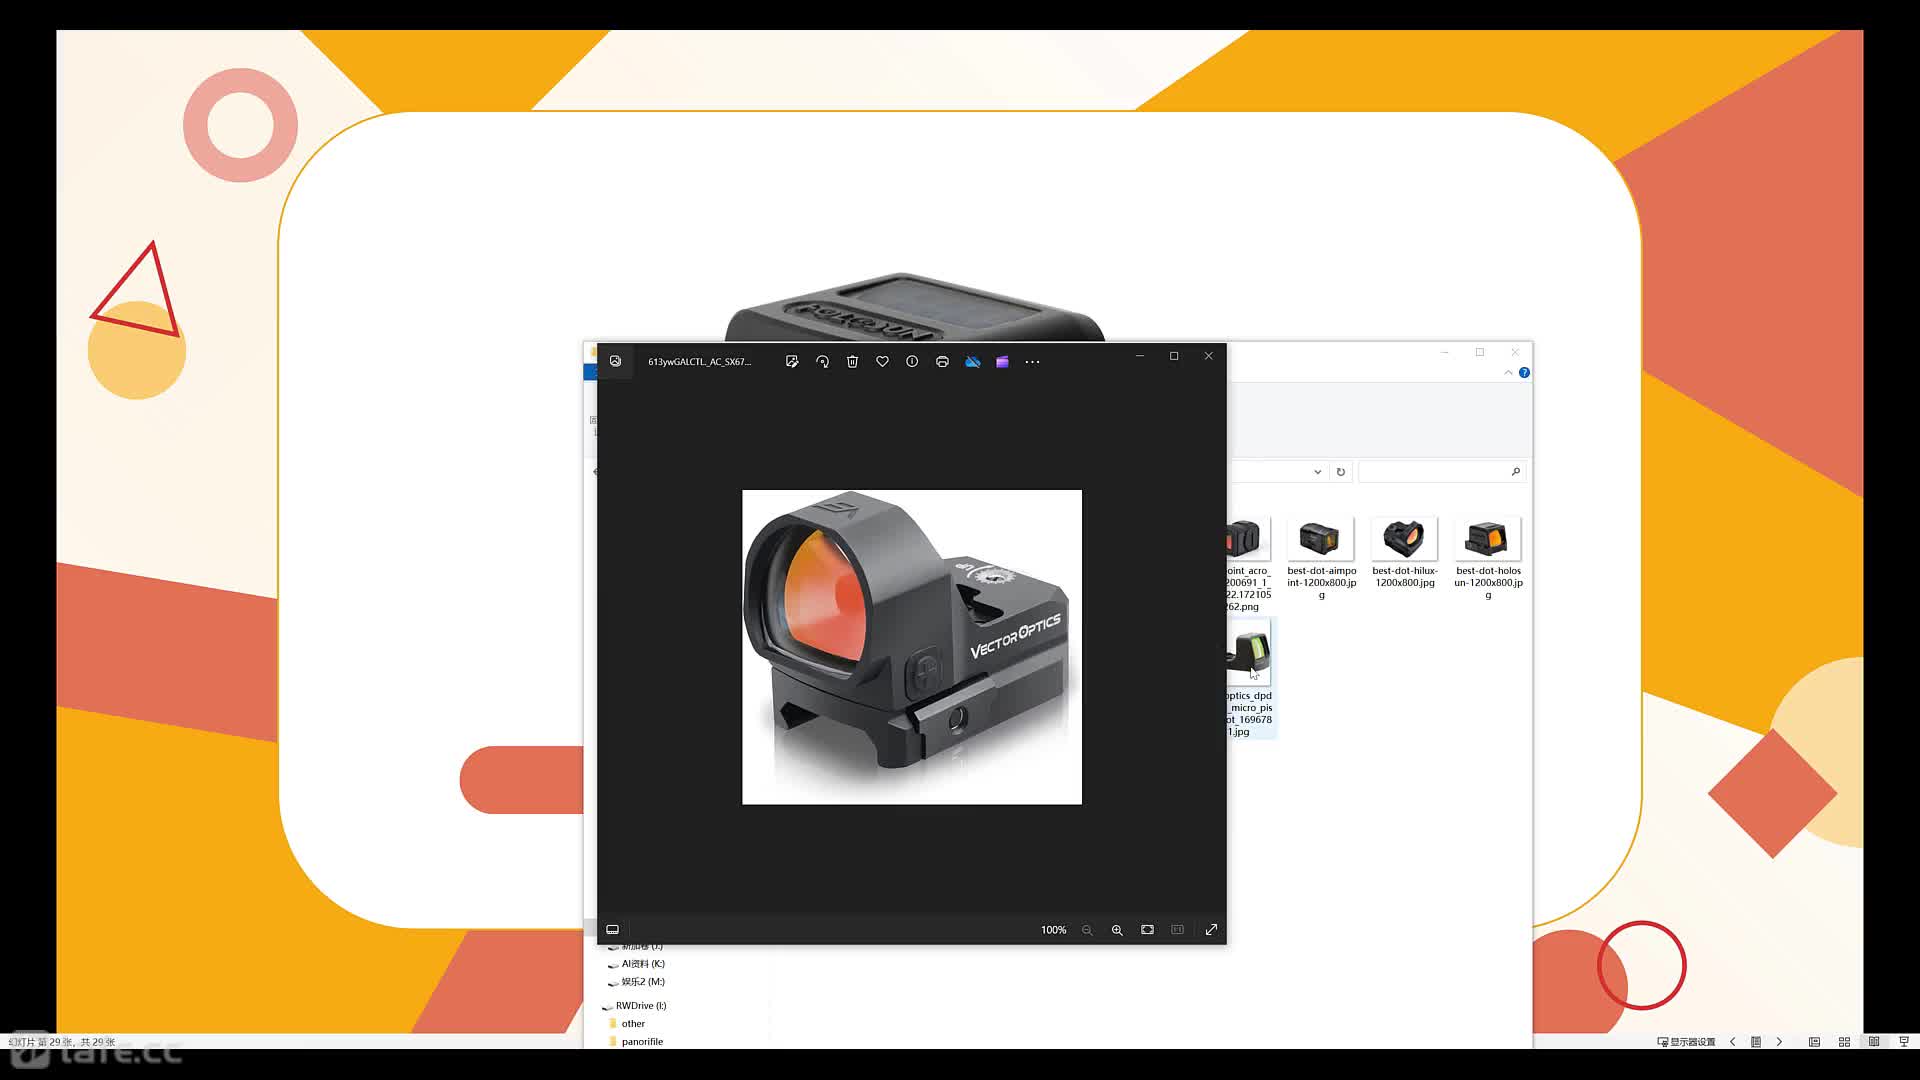The height and width of the screenshot is (1080, 1920).
Task: Select the best-dot-holosun-1200x800.jpg file
Action: [1488, 558]
